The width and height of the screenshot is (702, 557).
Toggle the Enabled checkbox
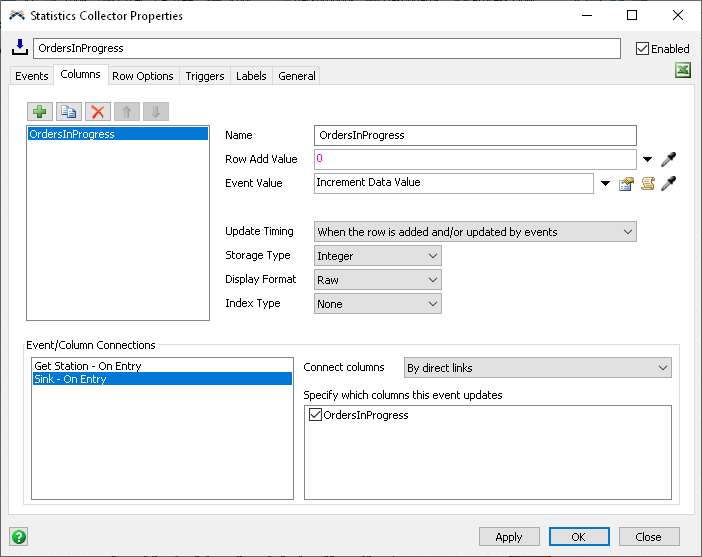point(643,48)
